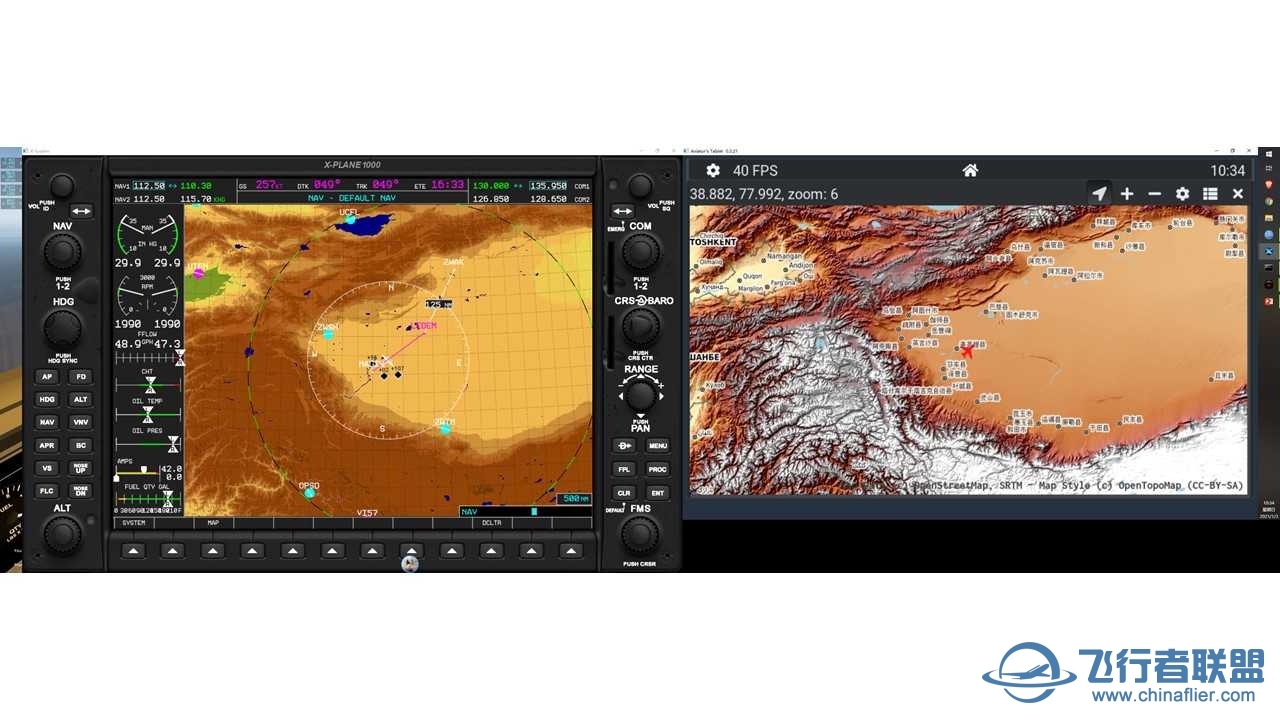The image size is (1280, 720).
Task: Click the NOSE UP key
Action: pos(80,468)
